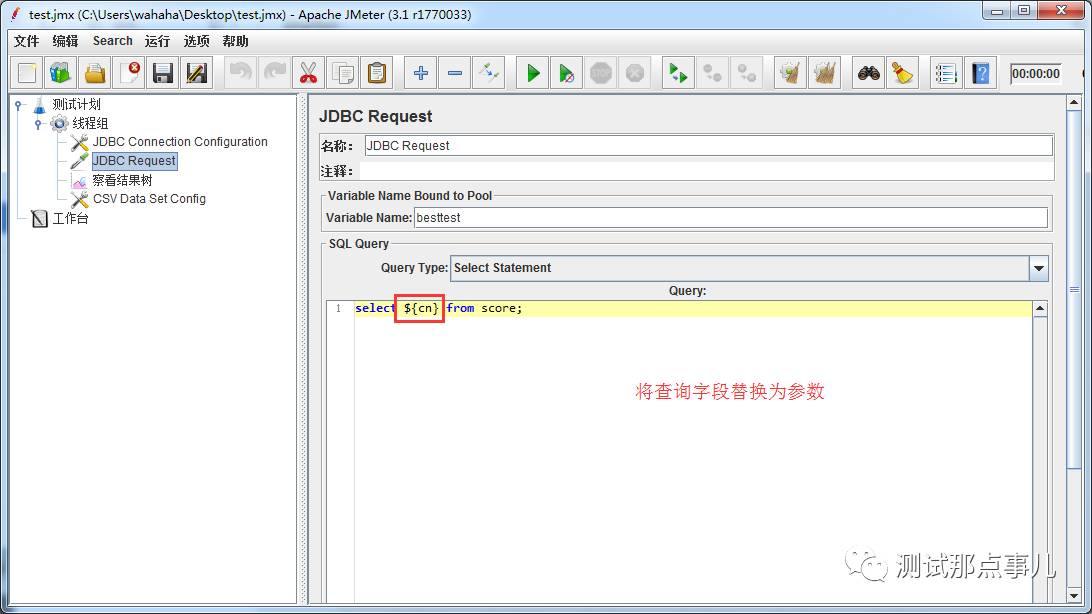Click the Clear results broom icon

(x=790, y=73)
